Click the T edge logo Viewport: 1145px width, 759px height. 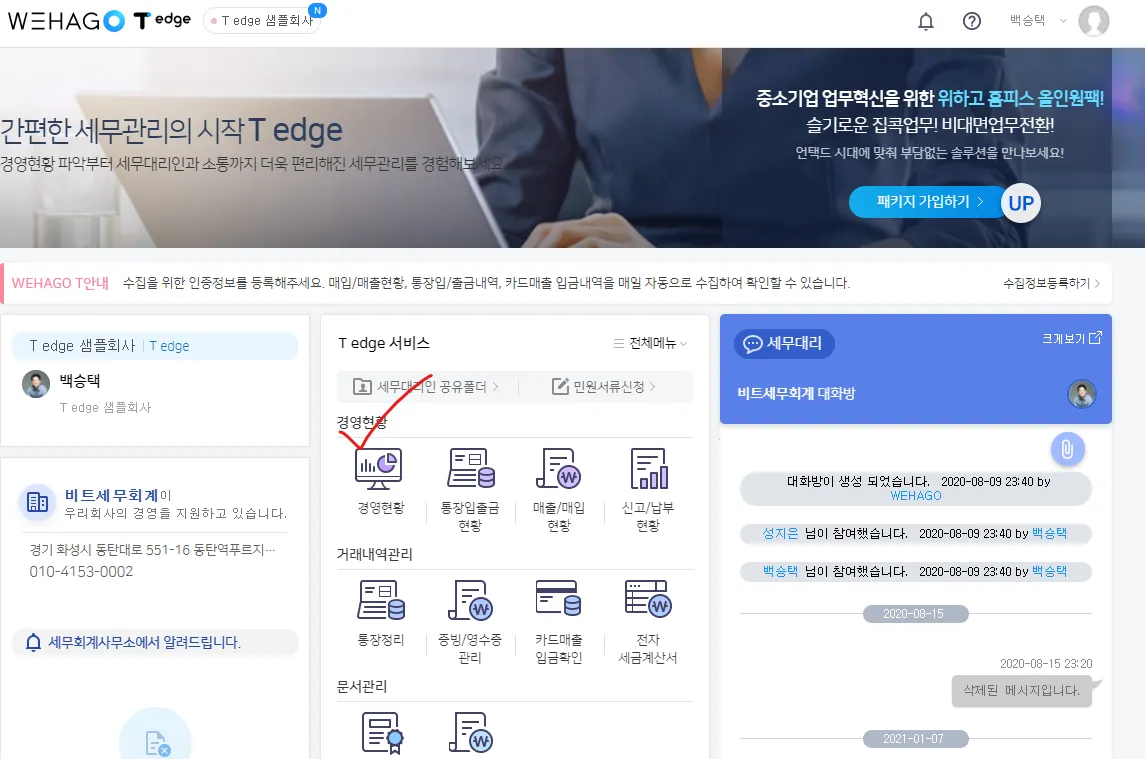[x=162, y=20]
